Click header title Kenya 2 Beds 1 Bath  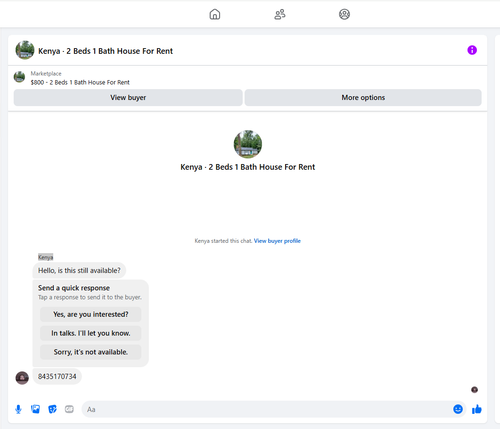(x=105, y=51)
